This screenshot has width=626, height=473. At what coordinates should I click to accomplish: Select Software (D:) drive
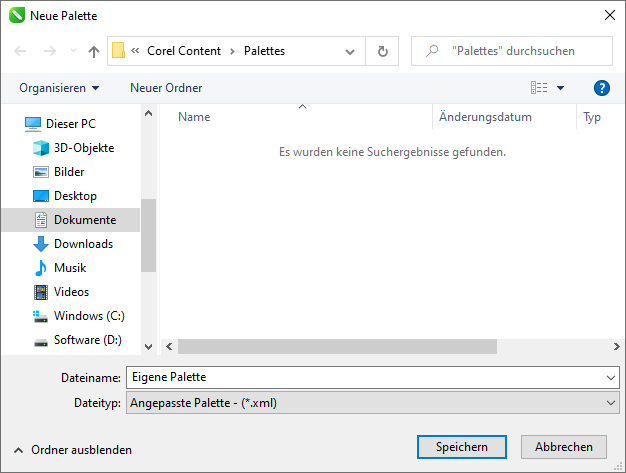(87, 340)
